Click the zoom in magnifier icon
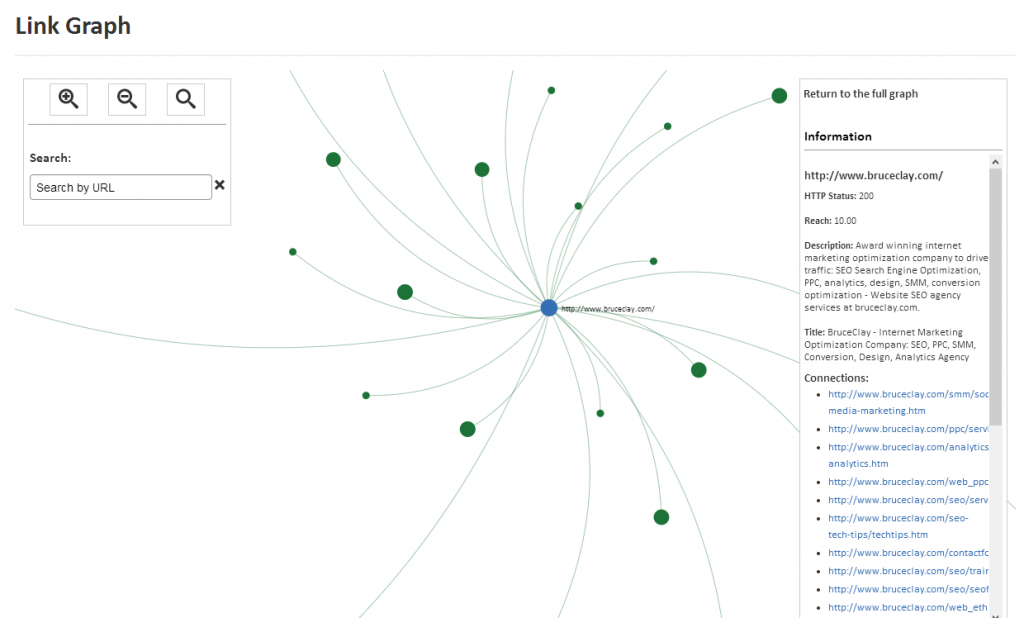1024x618 pixels. click(x=69, y=99)
